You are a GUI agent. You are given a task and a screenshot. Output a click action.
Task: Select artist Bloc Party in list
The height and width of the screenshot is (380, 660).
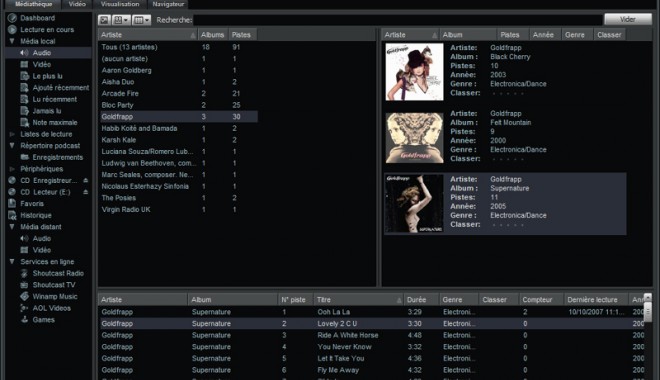pos(178,105)
